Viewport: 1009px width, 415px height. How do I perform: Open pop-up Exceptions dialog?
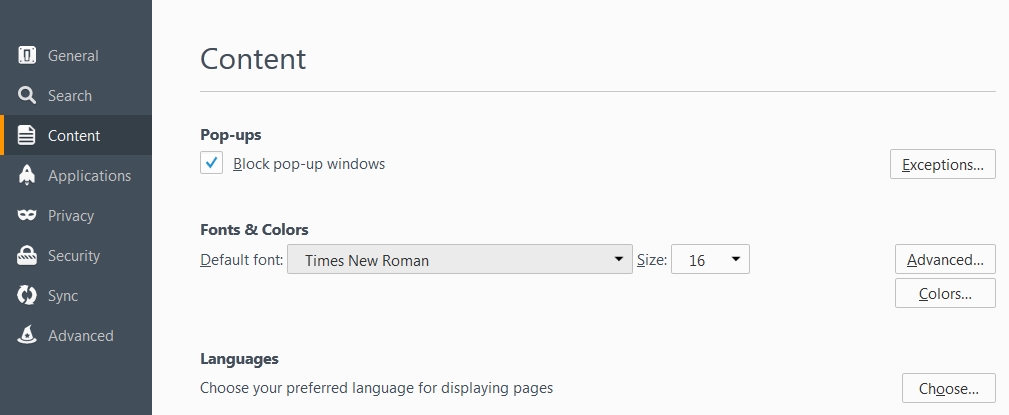[942, 164]
